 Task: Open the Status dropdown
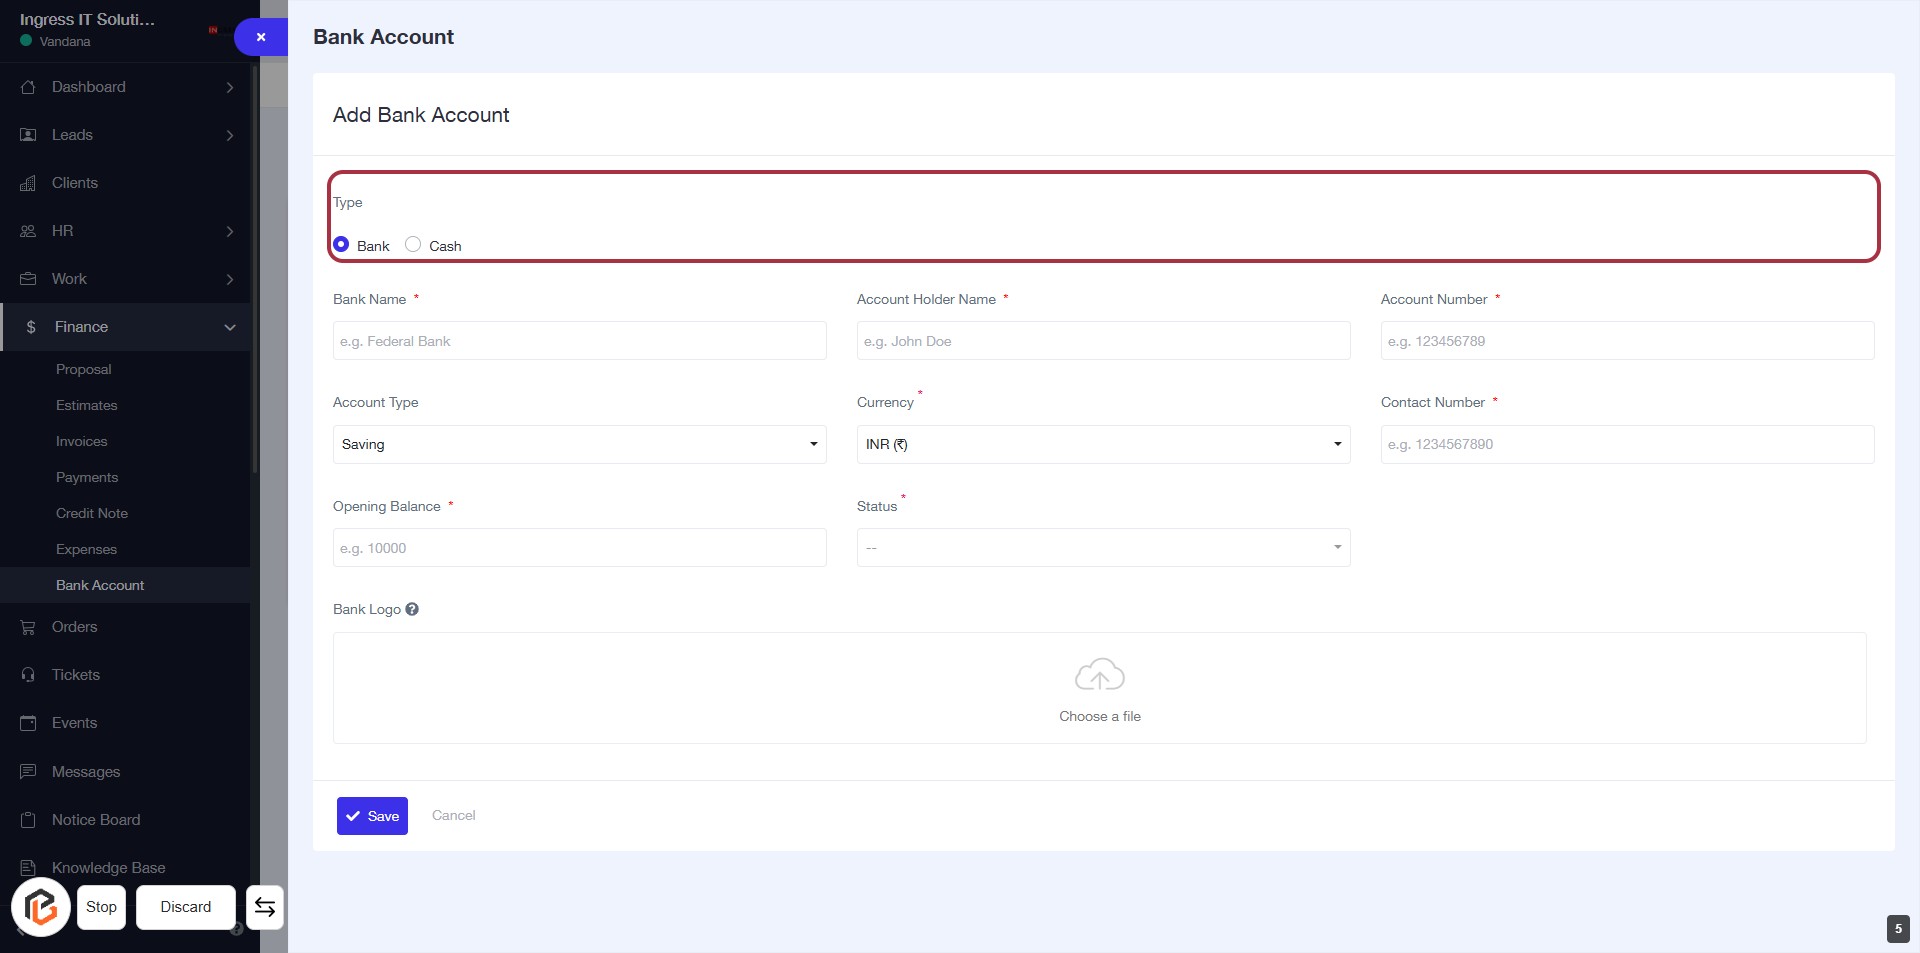(1103, 548)
